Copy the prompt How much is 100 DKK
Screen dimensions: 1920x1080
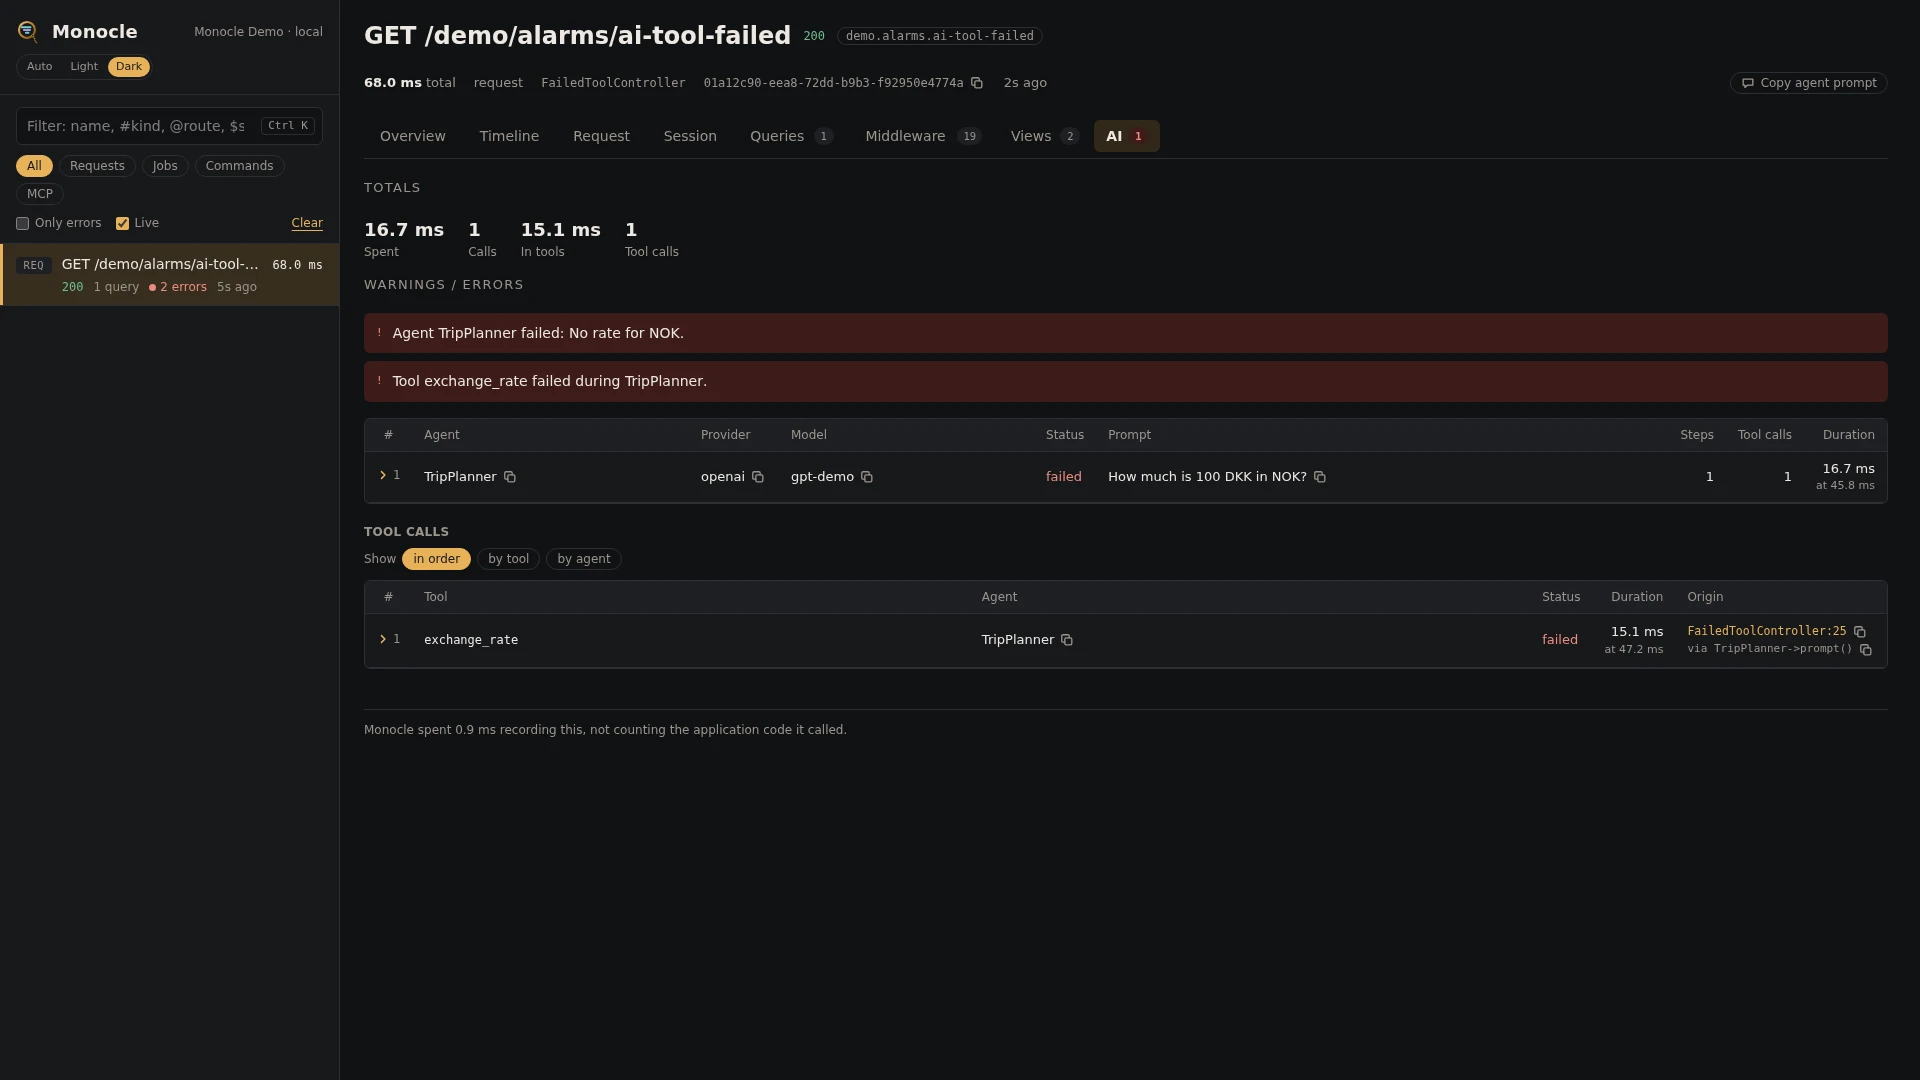coord(1320,477)
